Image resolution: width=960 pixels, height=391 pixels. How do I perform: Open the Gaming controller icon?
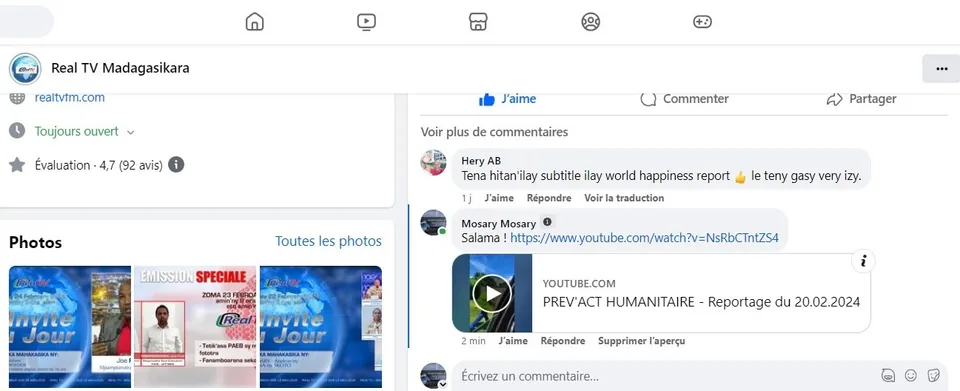pos(702,22)
